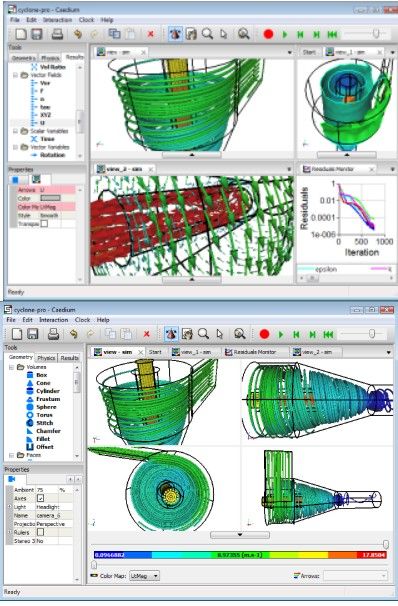Select the magnifier zoom tool in lower toolbar
Screen dimensions: 398x606
point(203,334)
